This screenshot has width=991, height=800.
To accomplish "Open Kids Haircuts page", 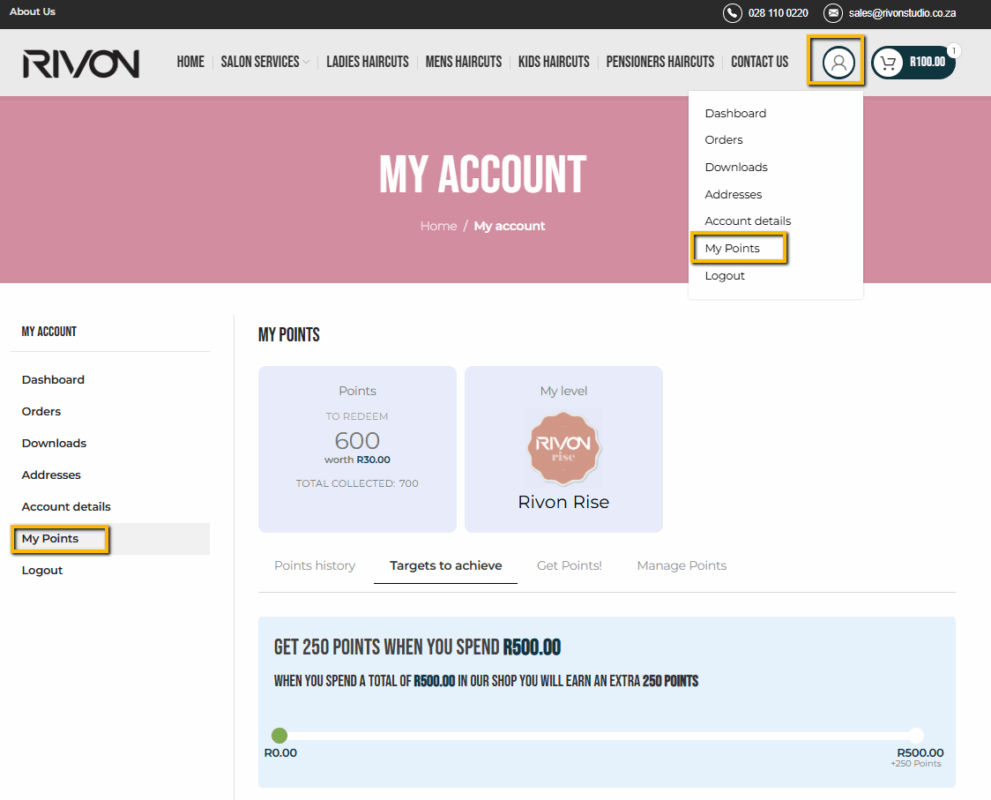I will coord(554,62).
